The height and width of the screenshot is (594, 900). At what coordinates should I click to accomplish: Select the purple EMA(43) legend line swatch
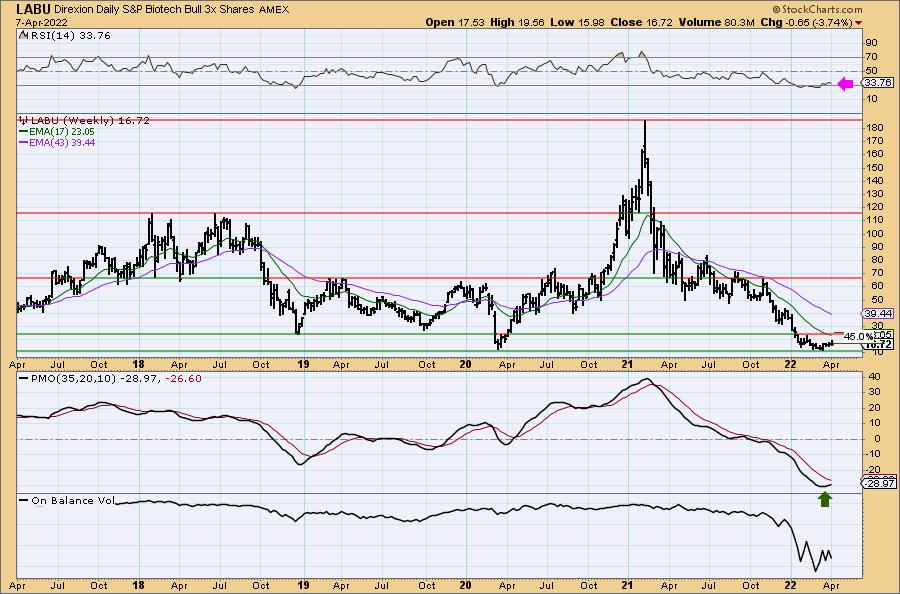24,142
